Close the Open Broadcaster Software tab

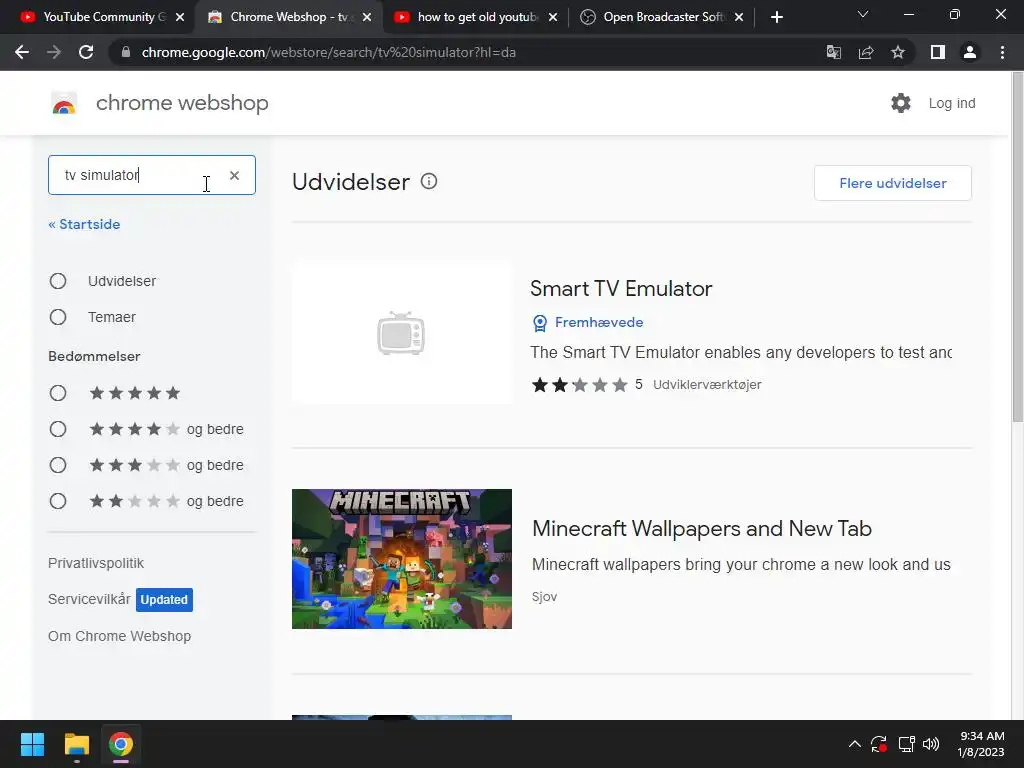pos(739,17)
